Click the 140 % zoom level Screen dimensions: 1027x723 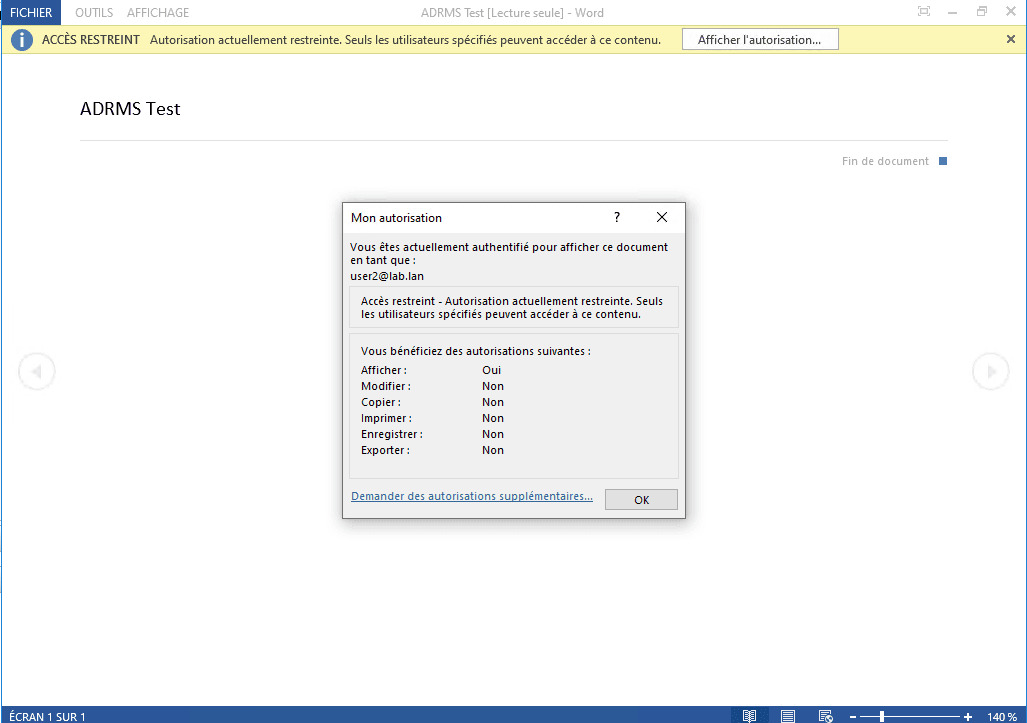pyautogui.click(x=1002, y=717)
